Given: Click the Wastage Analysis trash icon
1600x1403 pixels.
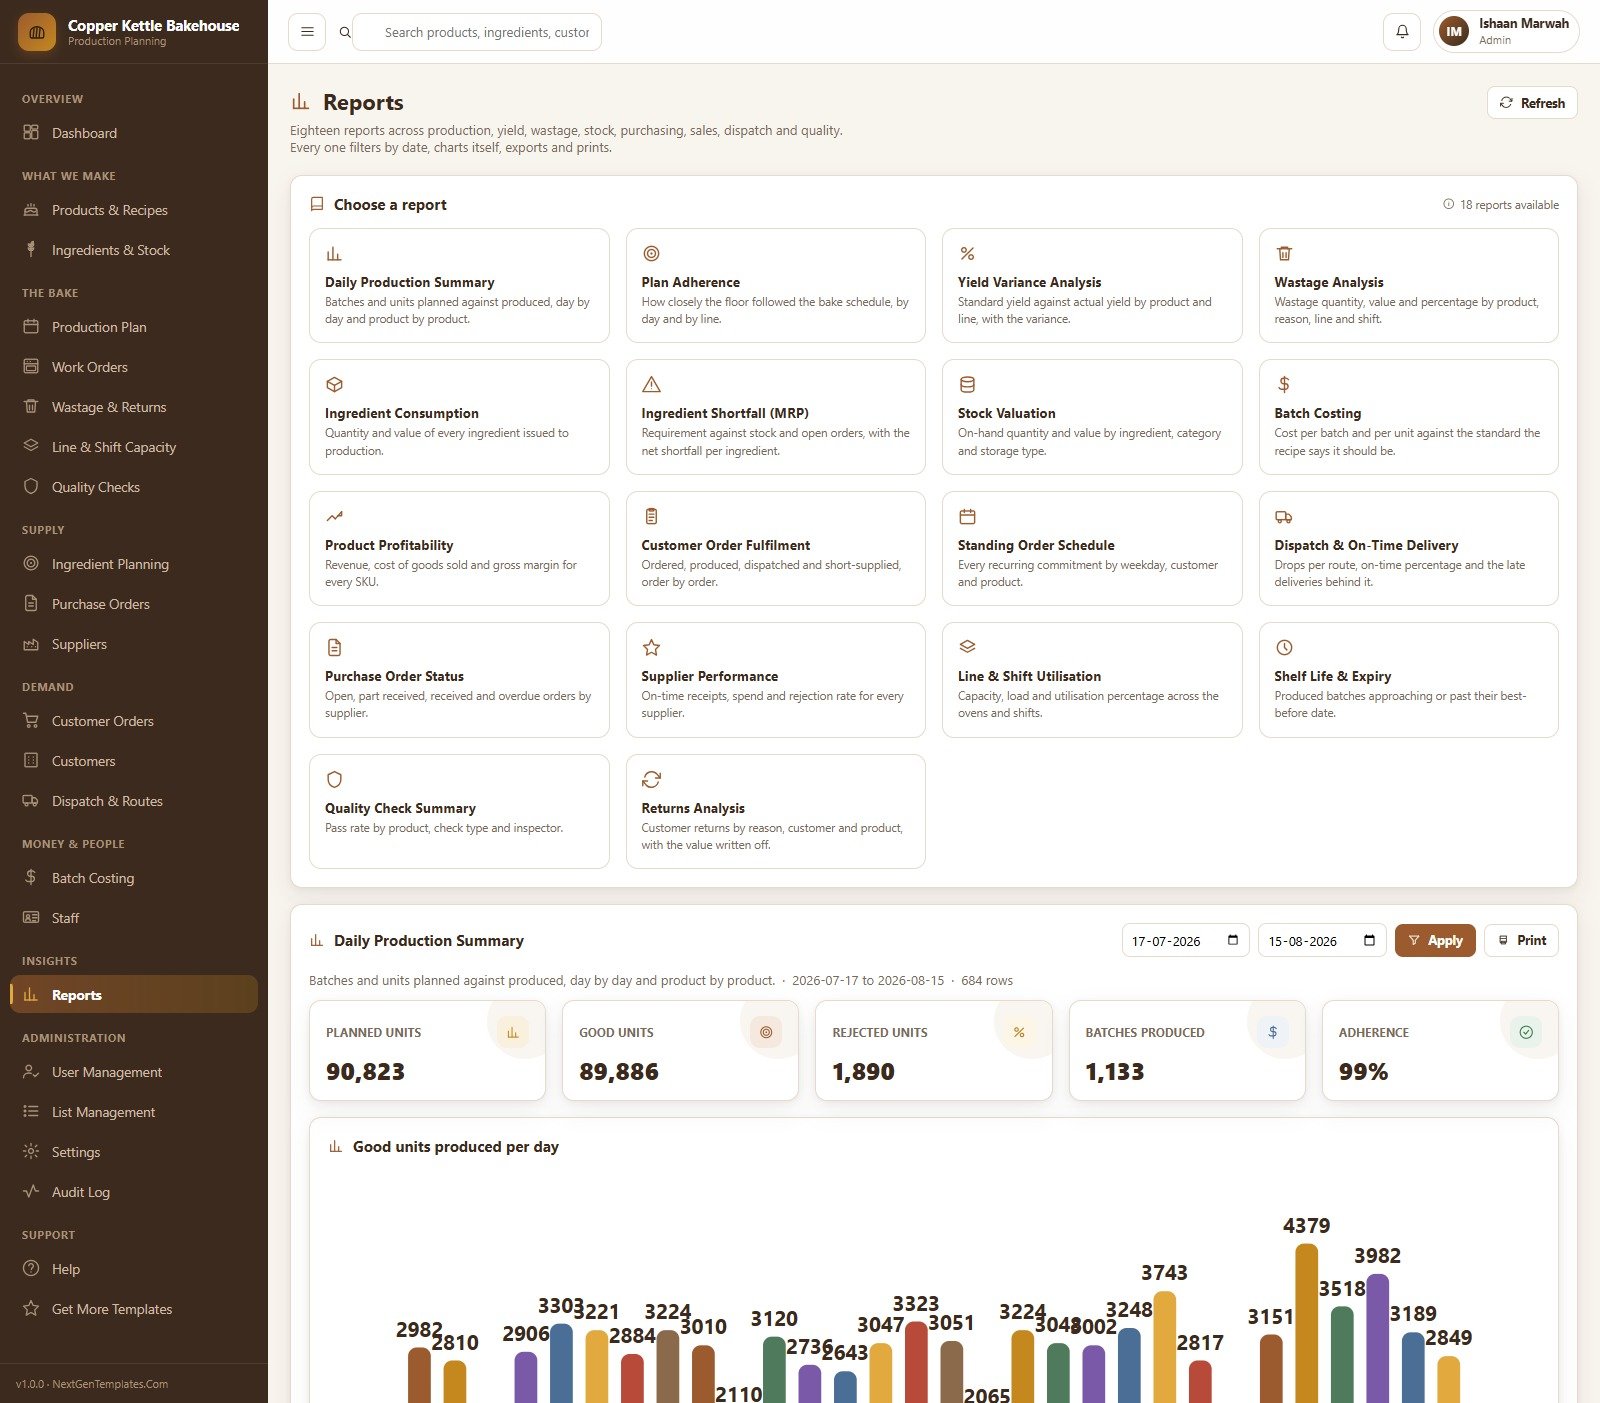Looking at the screenshot, I should (1284, 254).
